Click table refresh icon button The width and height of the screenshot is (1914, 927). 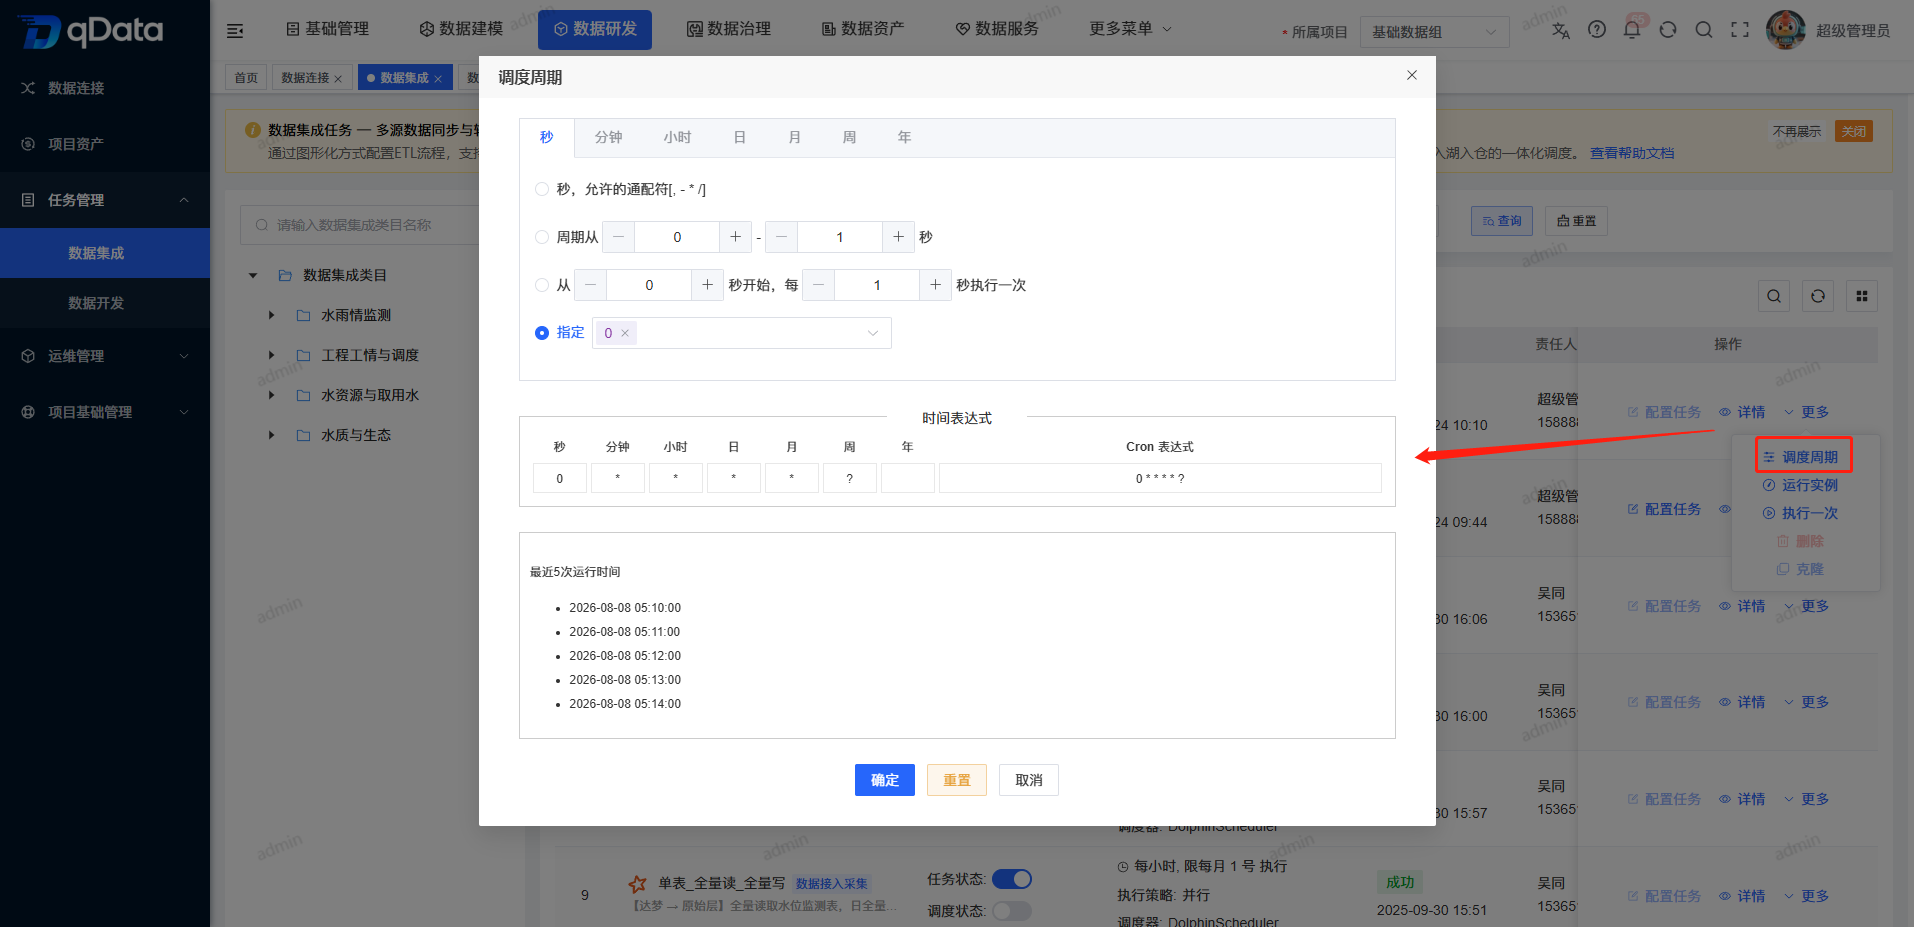[x=1818, y=296]
